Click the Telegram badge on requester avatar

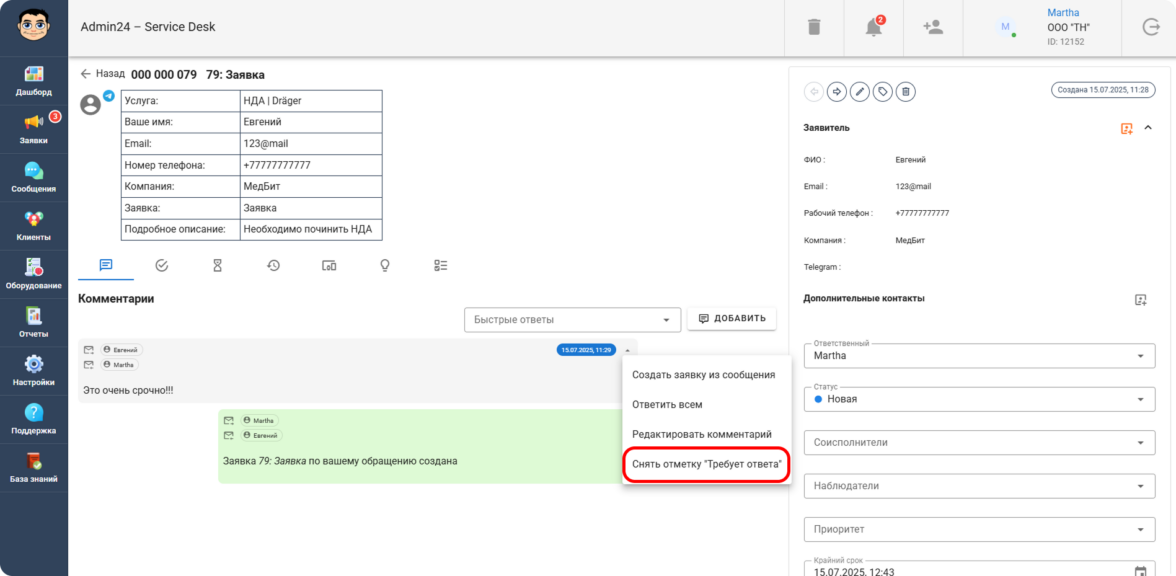click(109, 95)
